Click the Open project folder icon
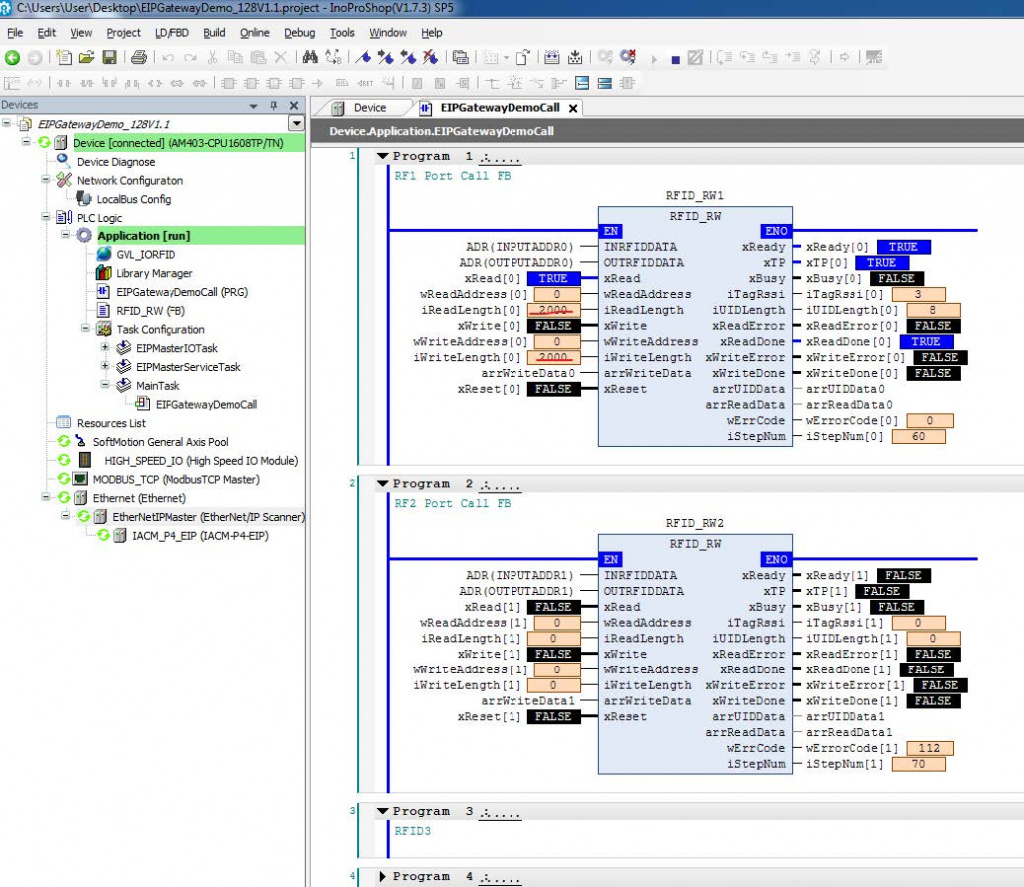1024x887 pixels. tap(86, 57)
